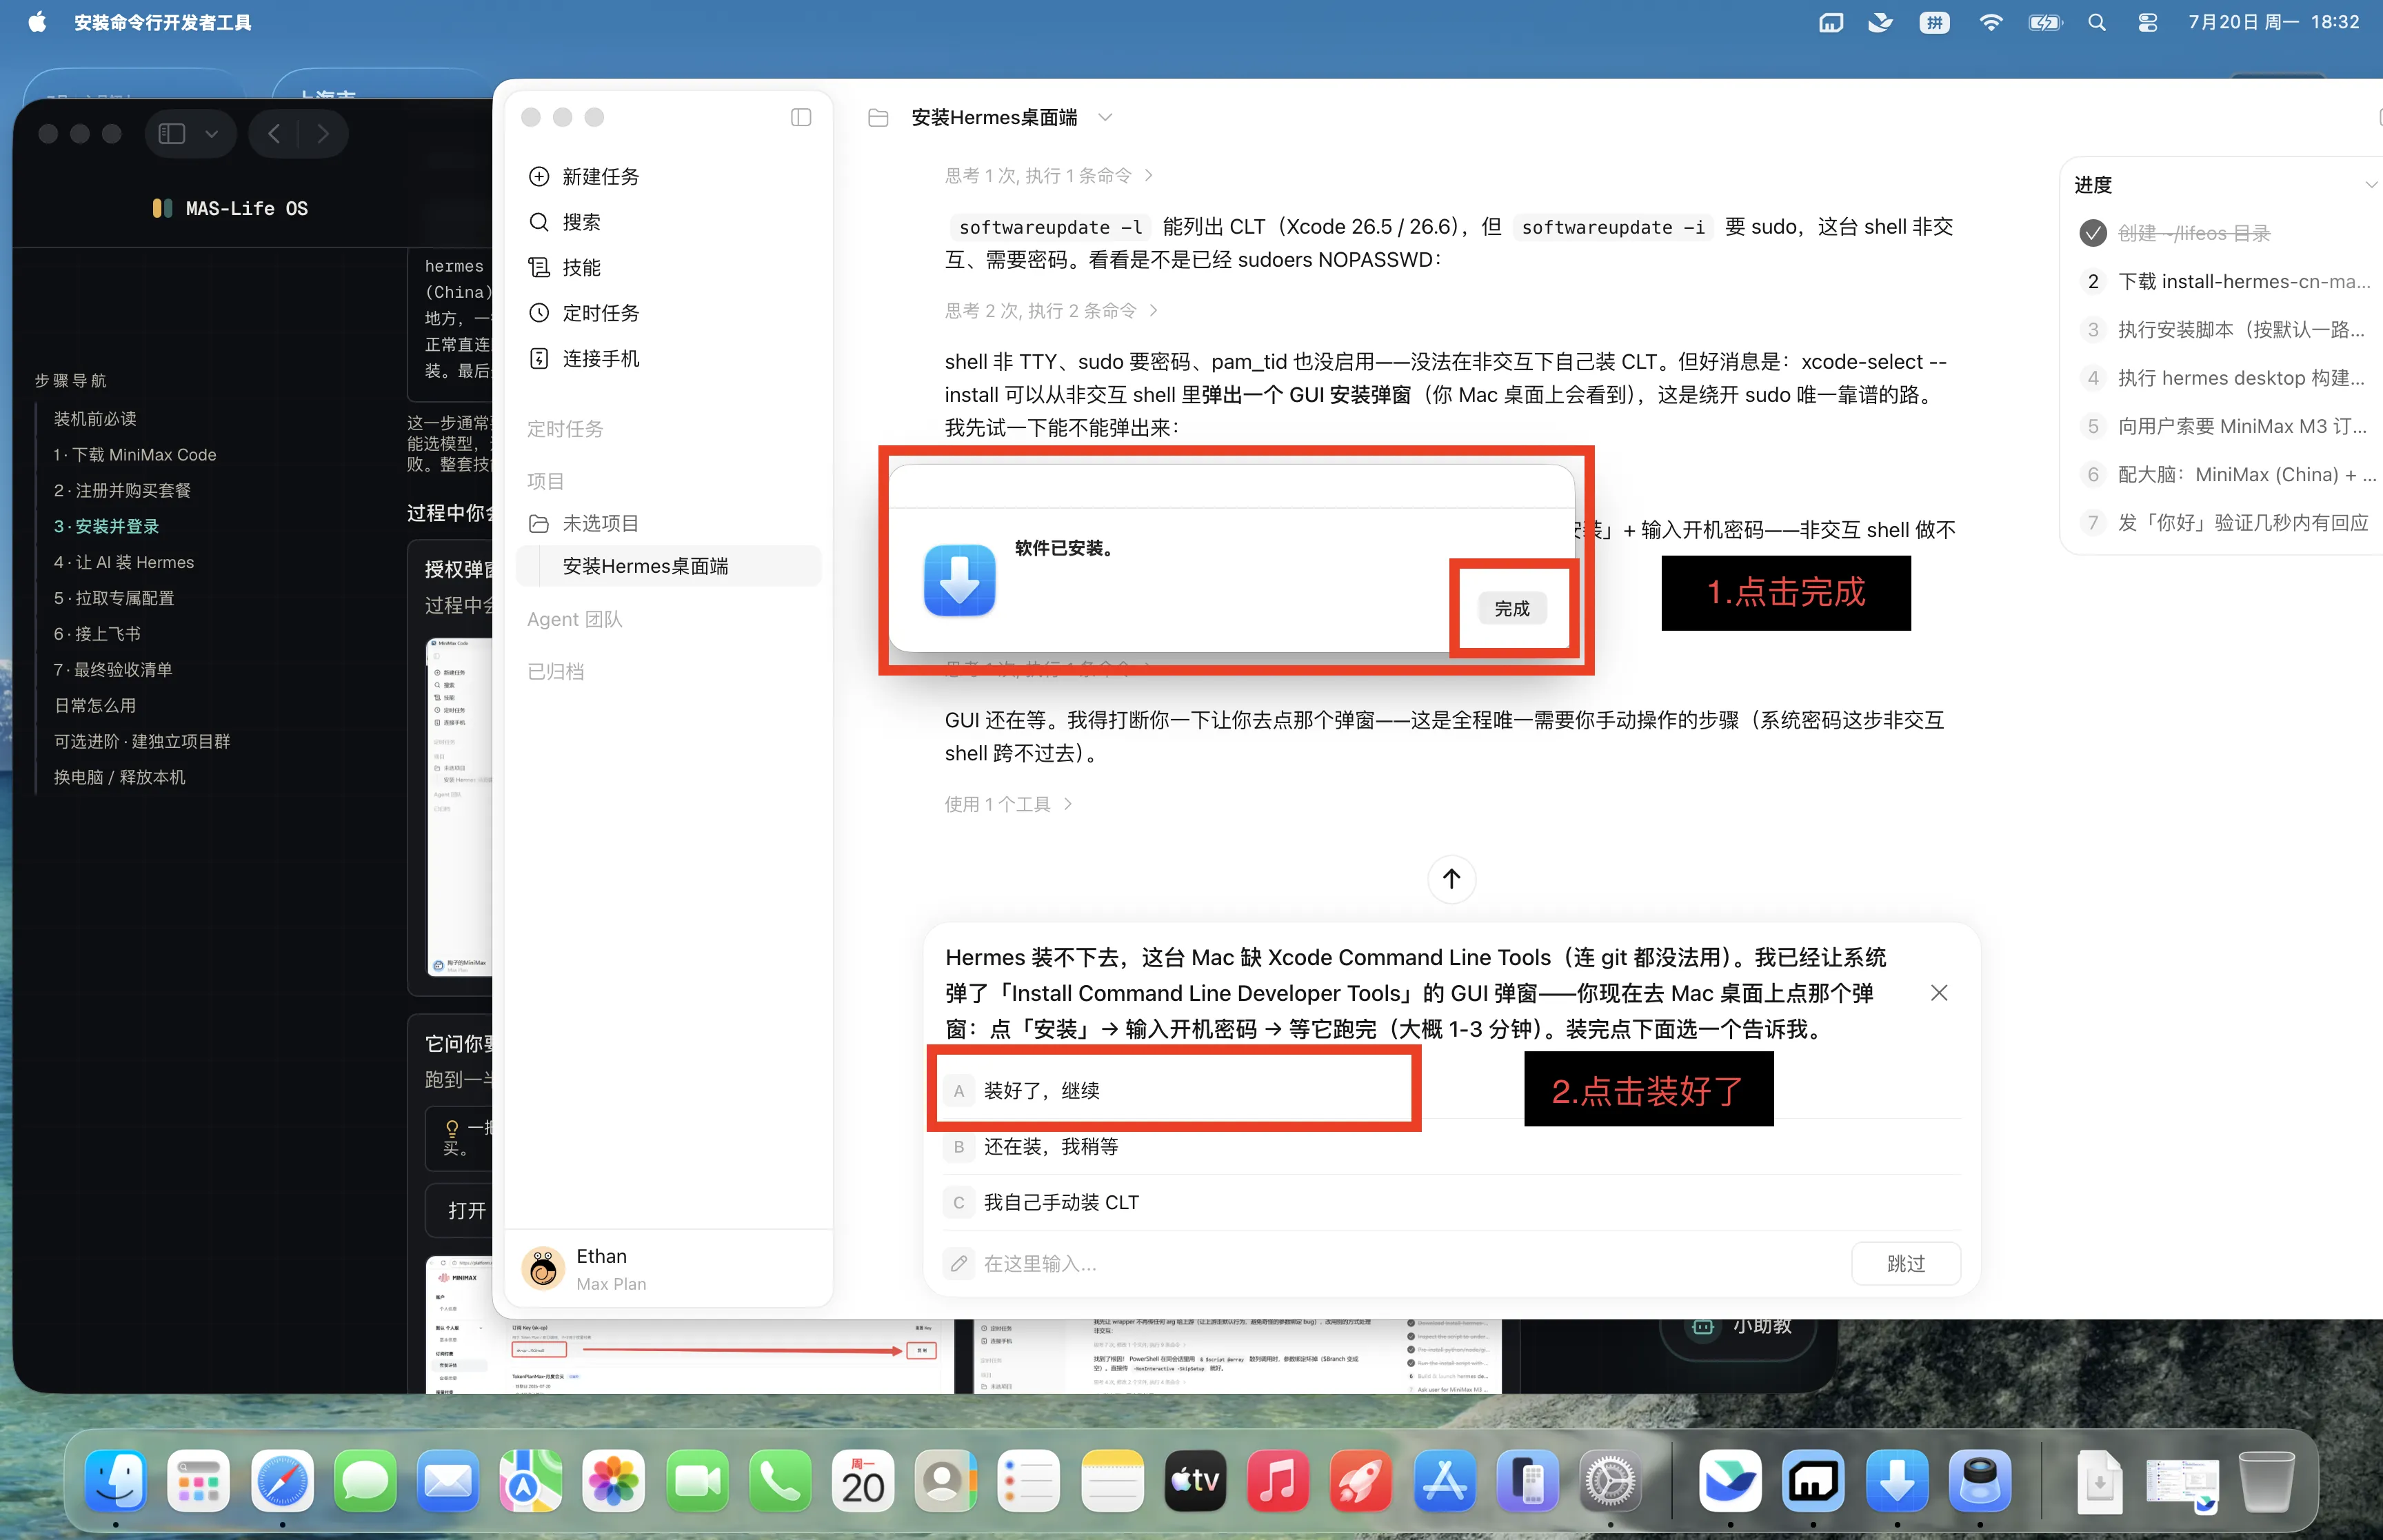Open 日常怎么用 in the MAS-Life OS nav
The width and height of the screenshot is (2383, 1540).
[95, 705]
